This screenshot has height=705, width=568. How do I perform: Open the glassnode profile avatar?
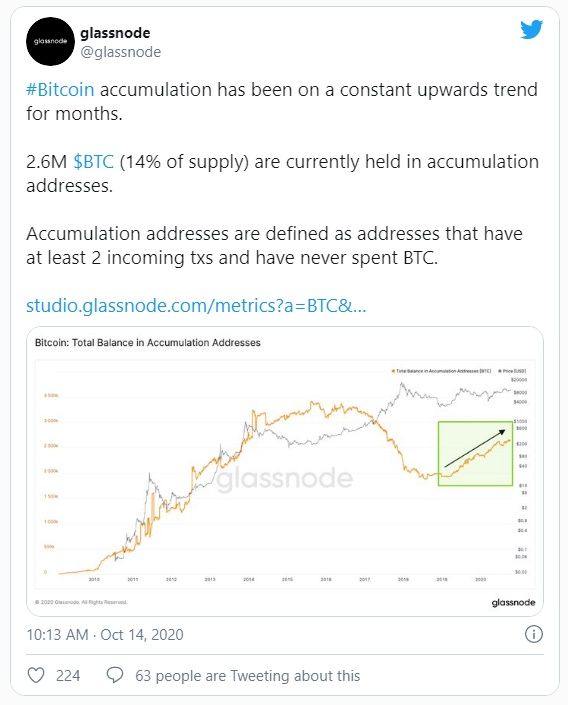pyautogui.click(x=50, y=41)
